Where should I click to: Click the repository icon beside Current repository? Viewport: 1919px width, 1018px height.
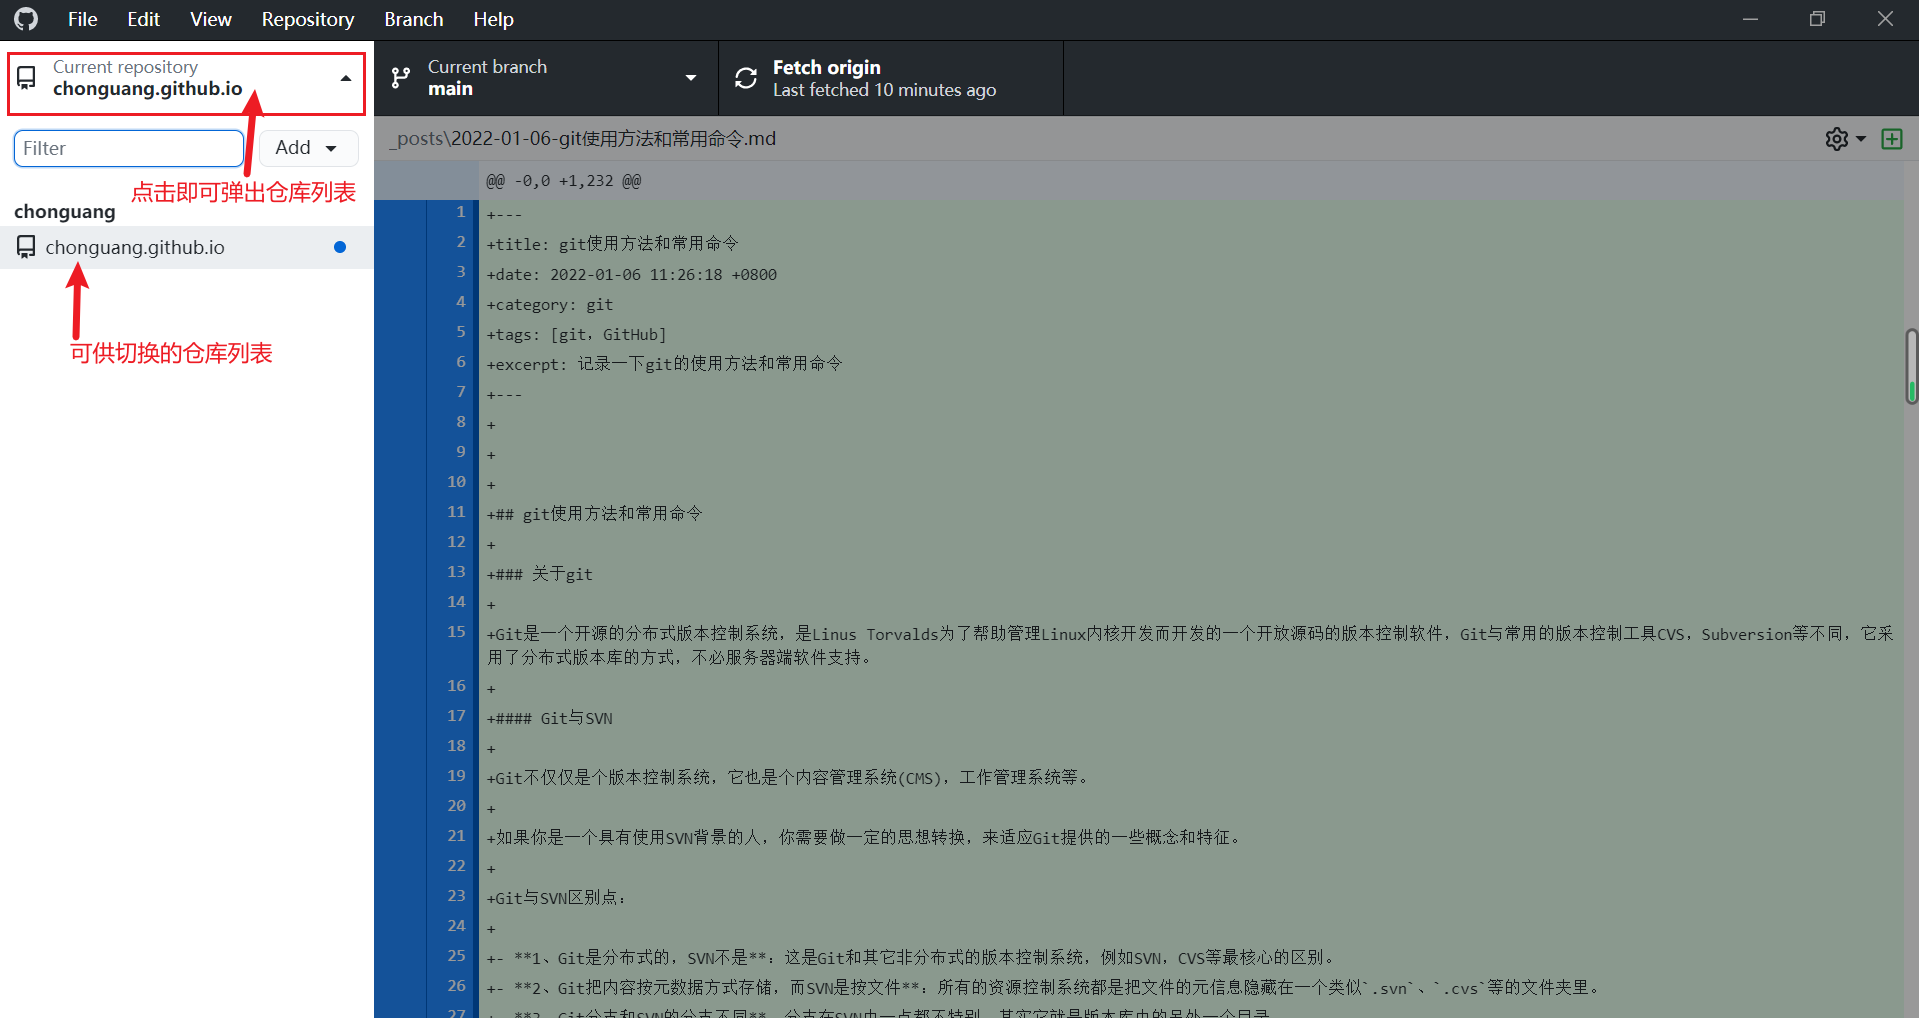[x=27, y=78]
